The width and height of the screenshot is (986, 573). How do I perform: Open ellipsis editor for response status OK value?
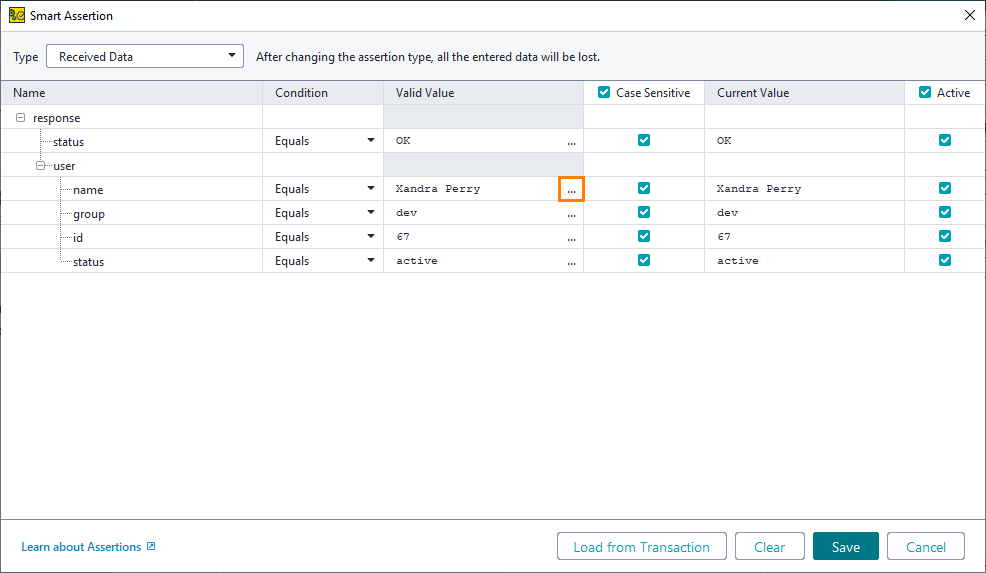[571, 141]
